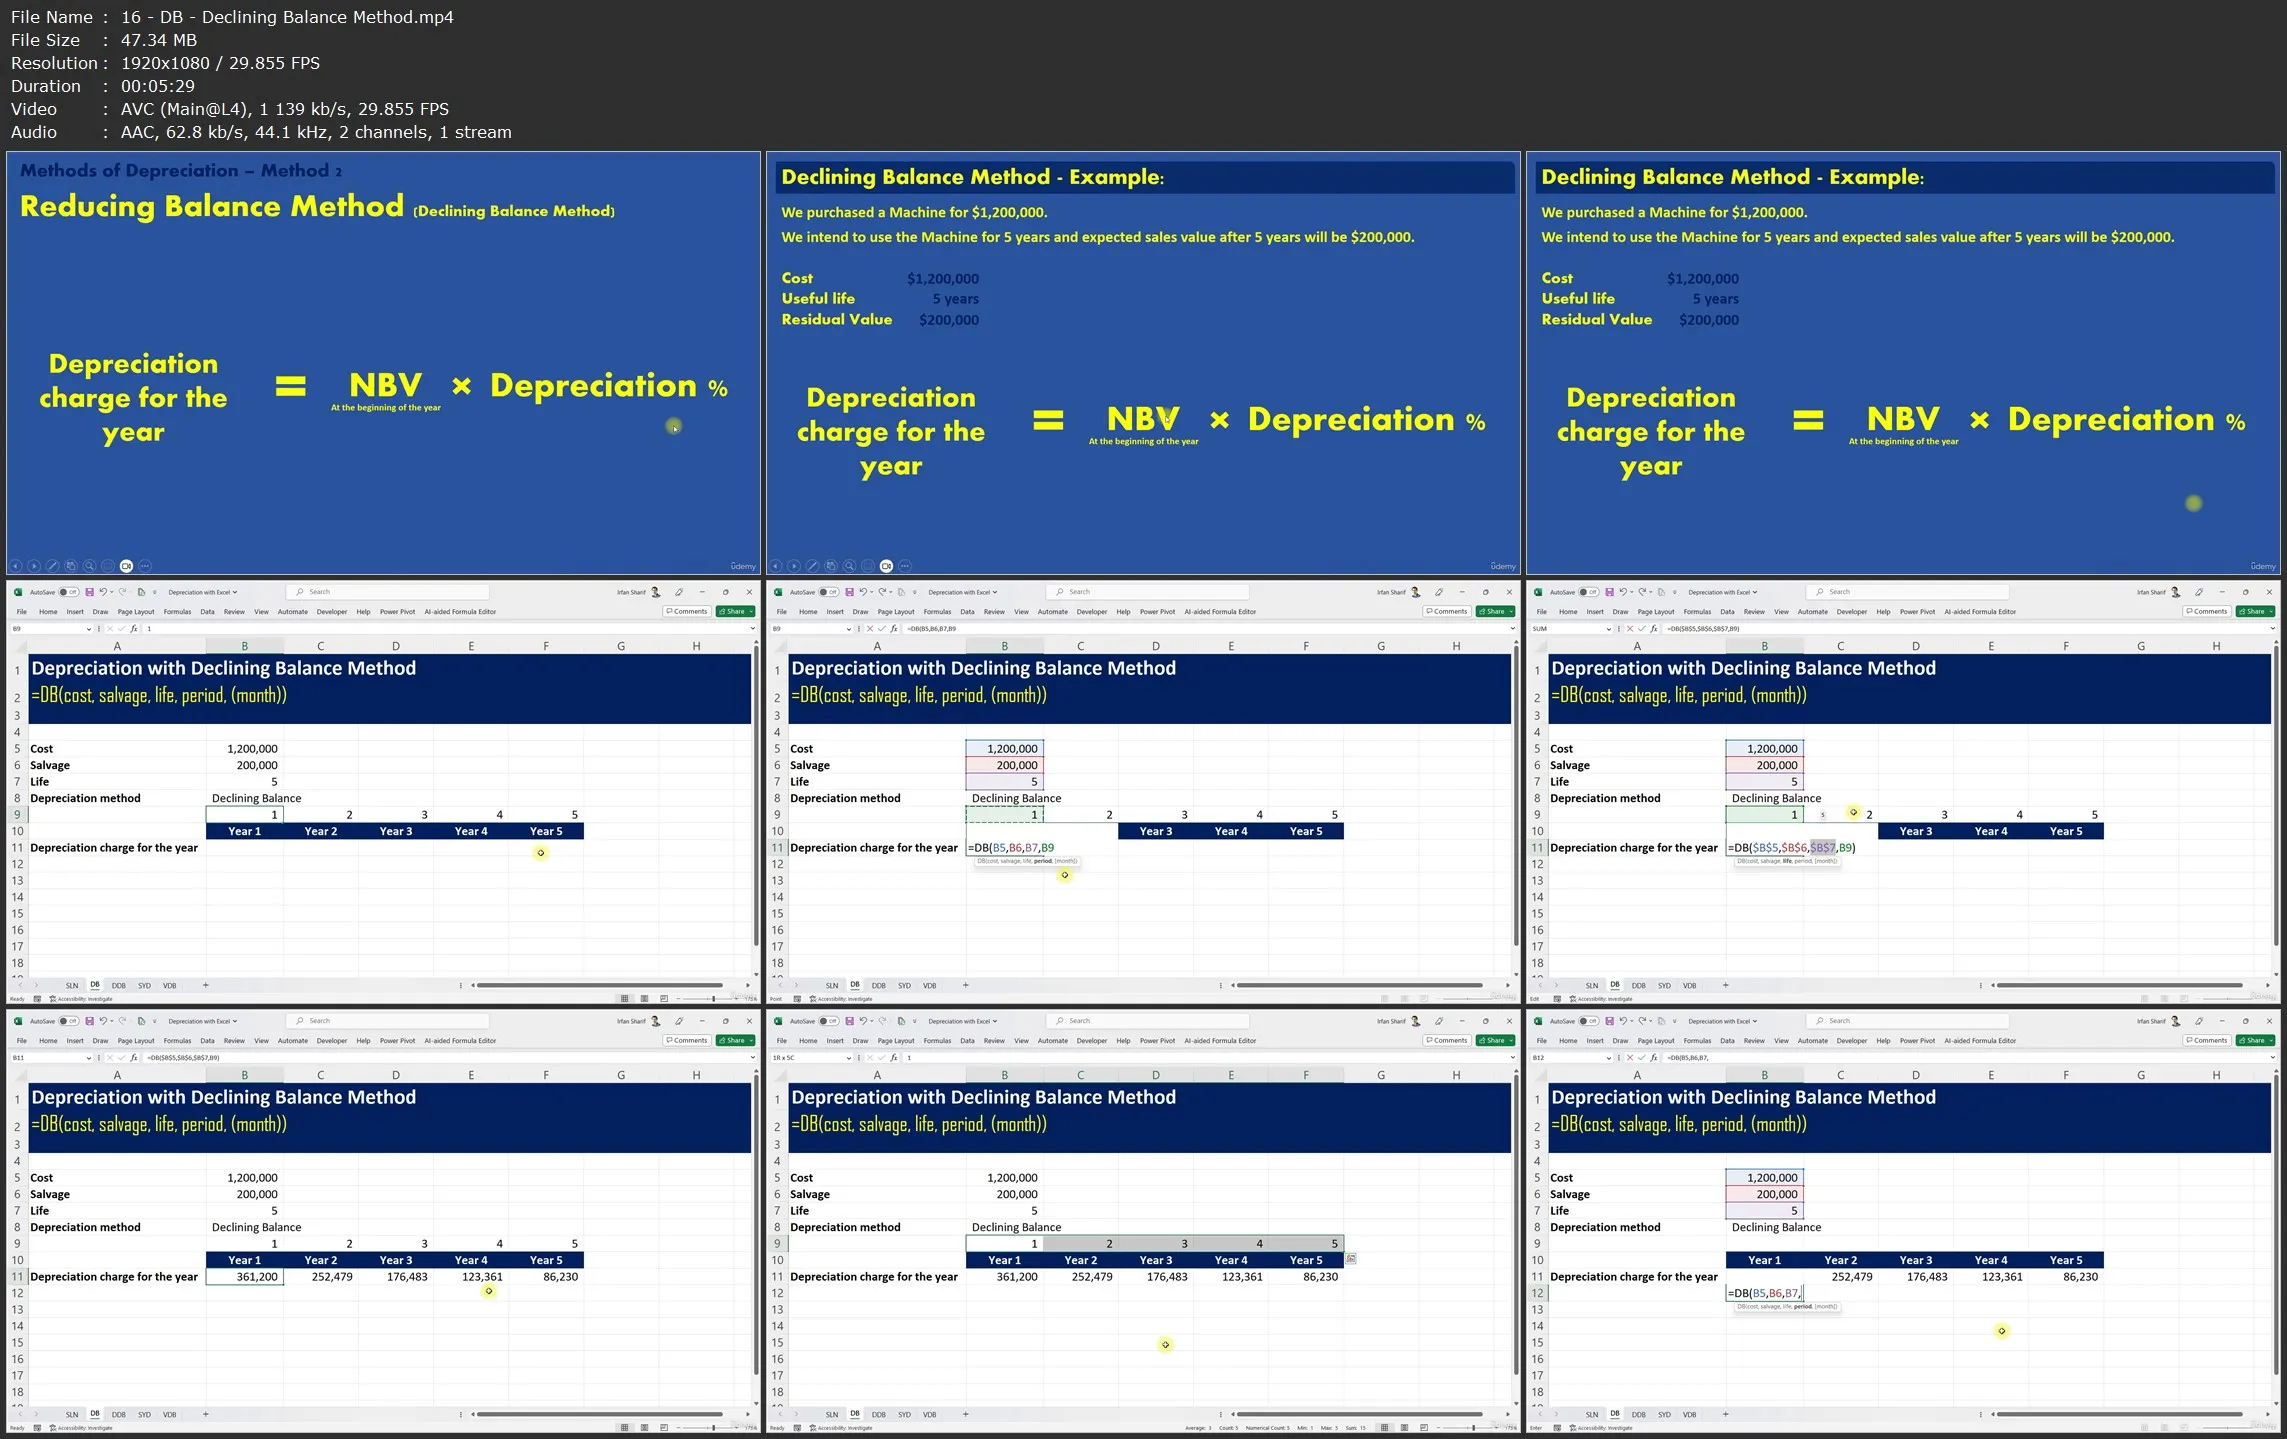Click Undo arrow in the Ready B9 Excel frame
2287x1439 pixels.
tap(102, 592)
